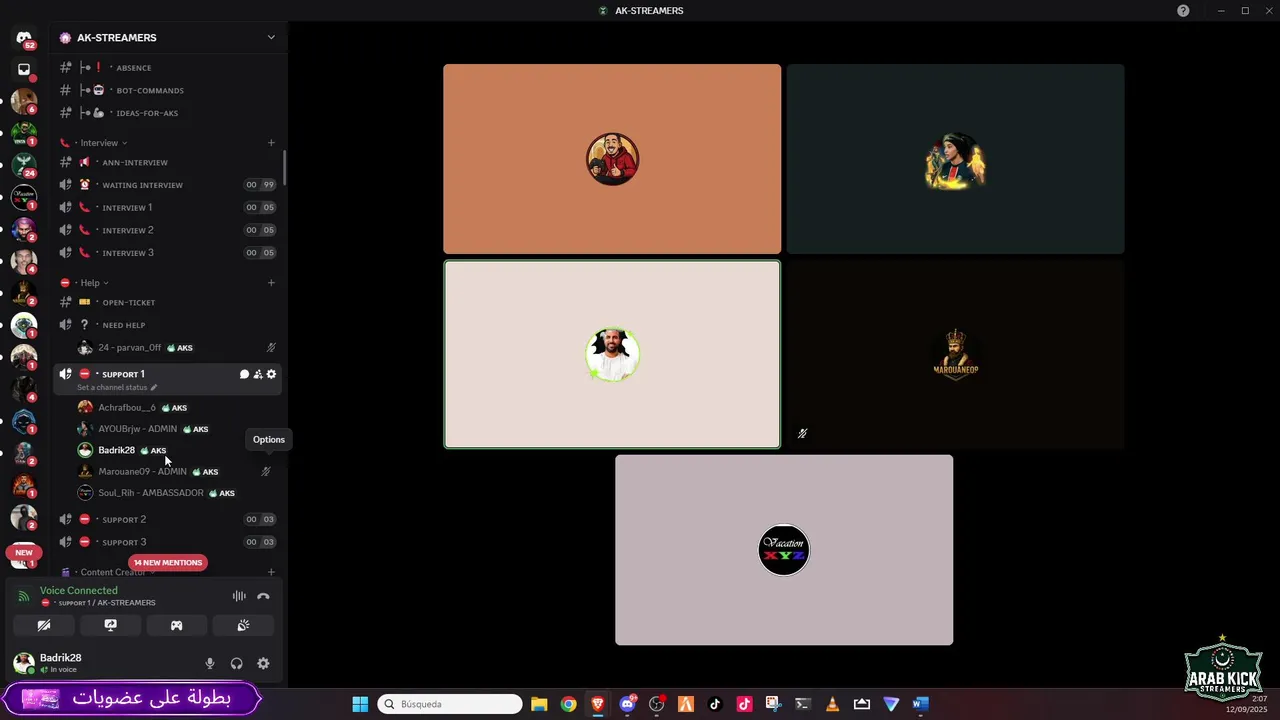The height and width of the screenshot is (720, 1280).
Task: Open Help question mark in title bar
Action: point(1184,11)
